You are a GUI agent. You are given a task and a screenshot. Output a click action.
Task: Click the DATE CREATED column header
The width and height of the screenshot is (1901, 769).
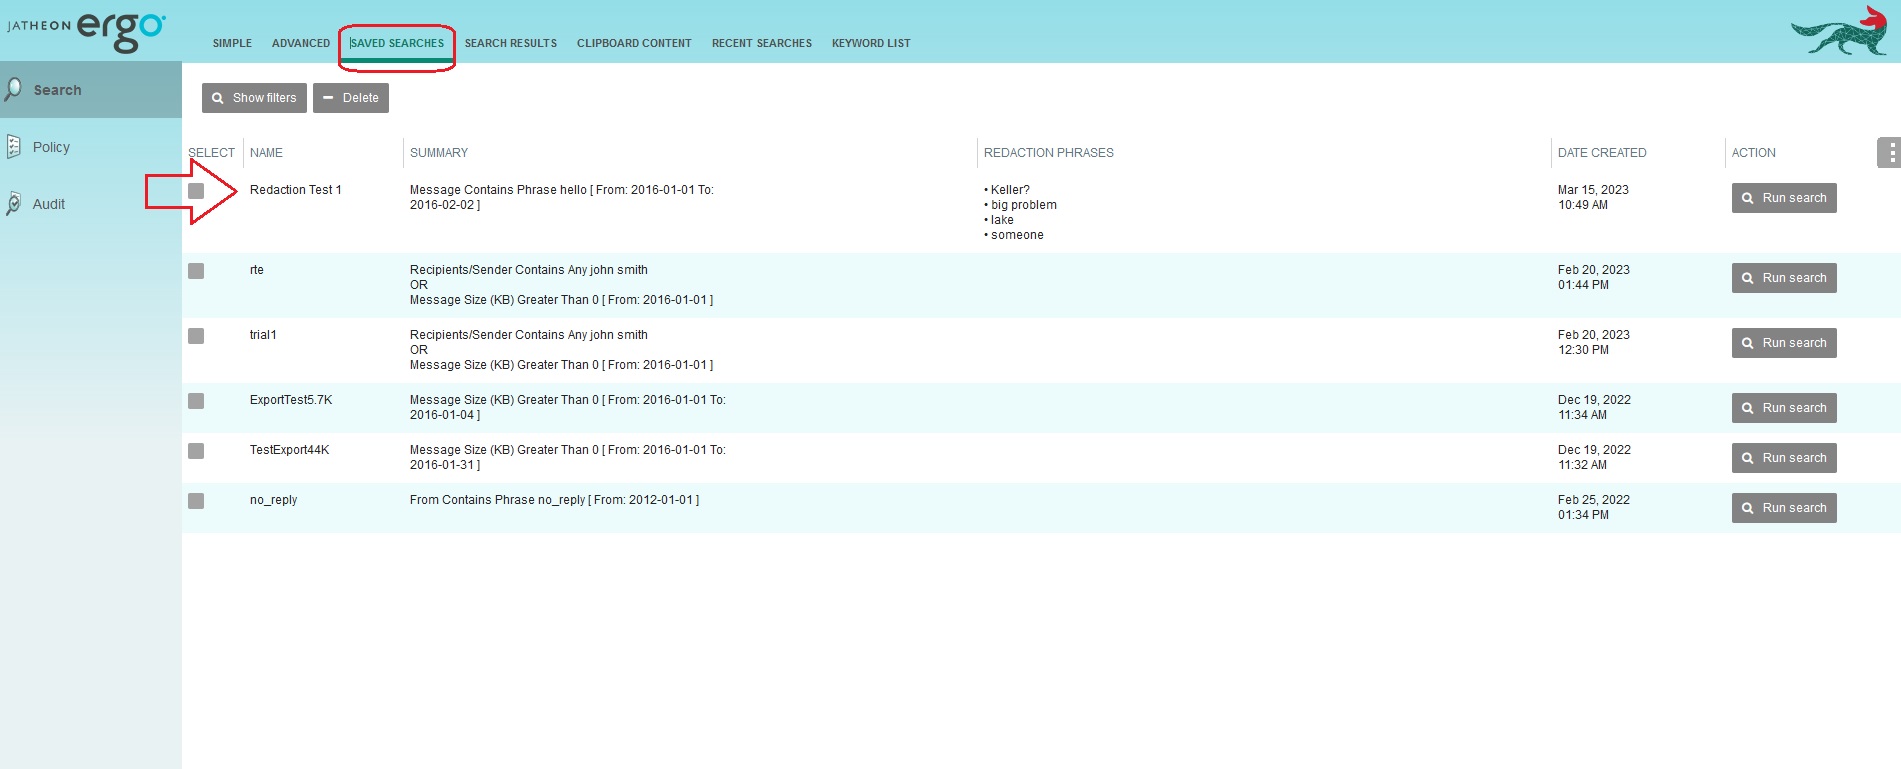click(x=1602, y=153)
